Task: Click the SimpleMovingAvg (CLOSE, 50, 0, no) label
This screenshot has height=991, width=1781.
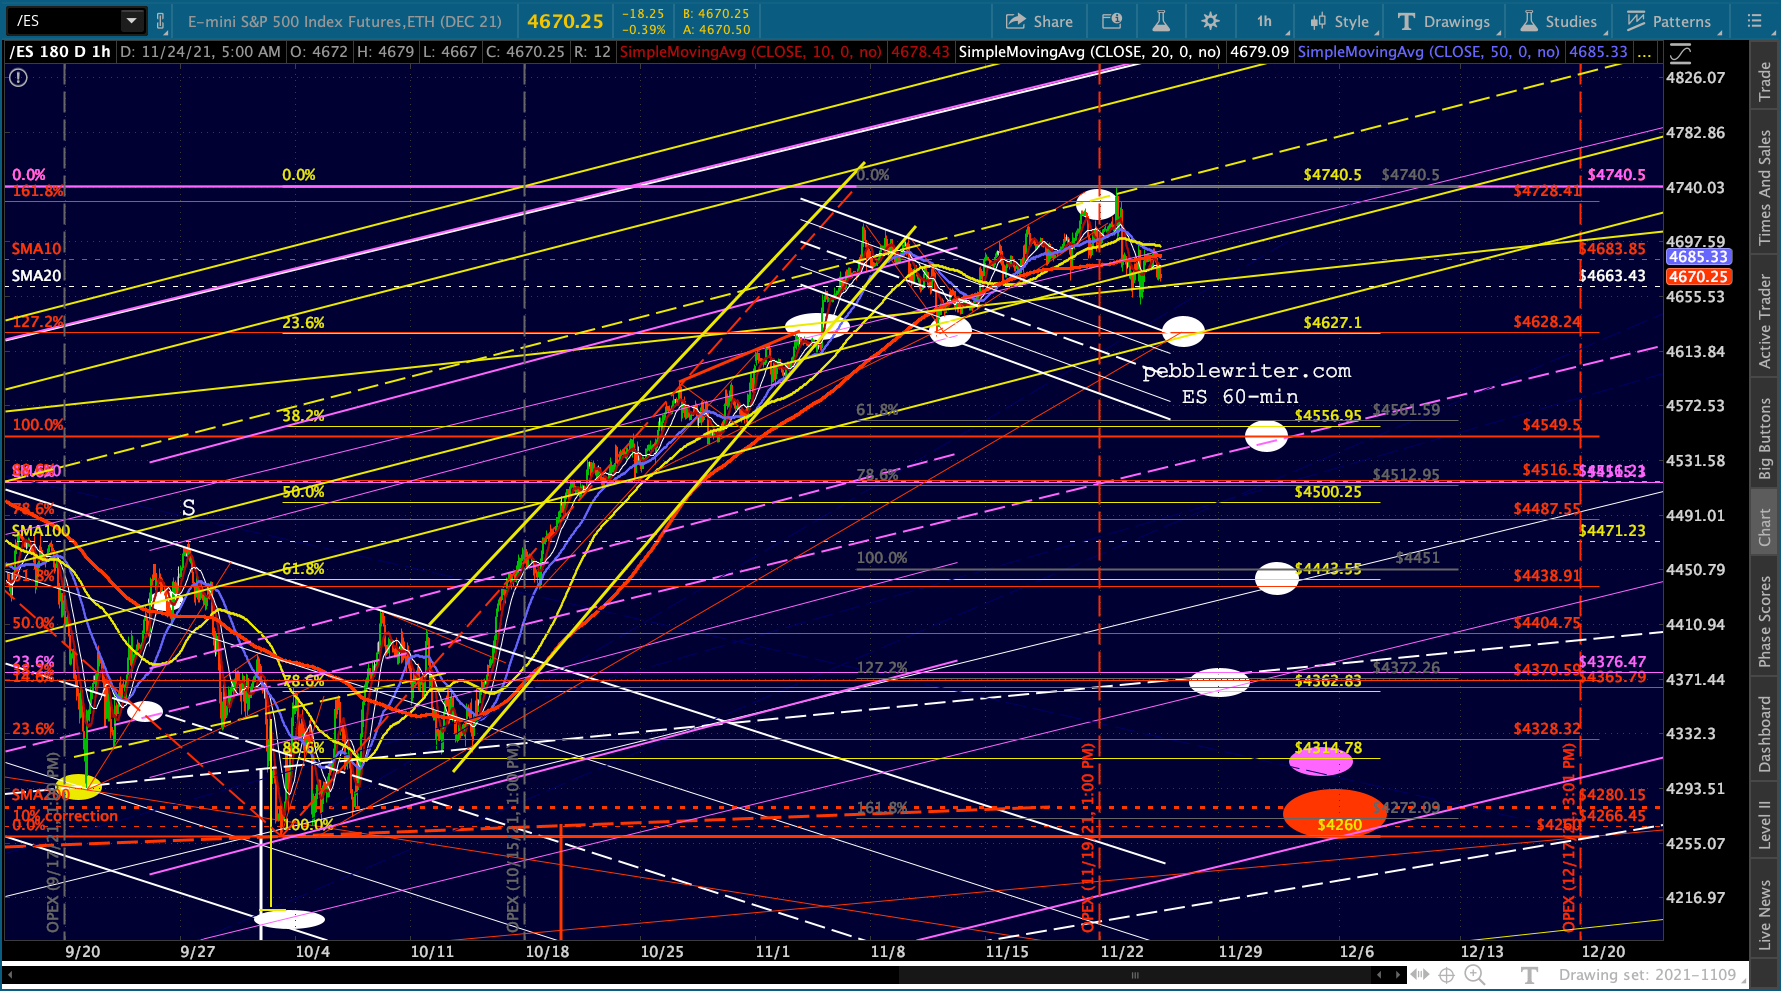Action: pyautogui.click(x=1428, y=52)
